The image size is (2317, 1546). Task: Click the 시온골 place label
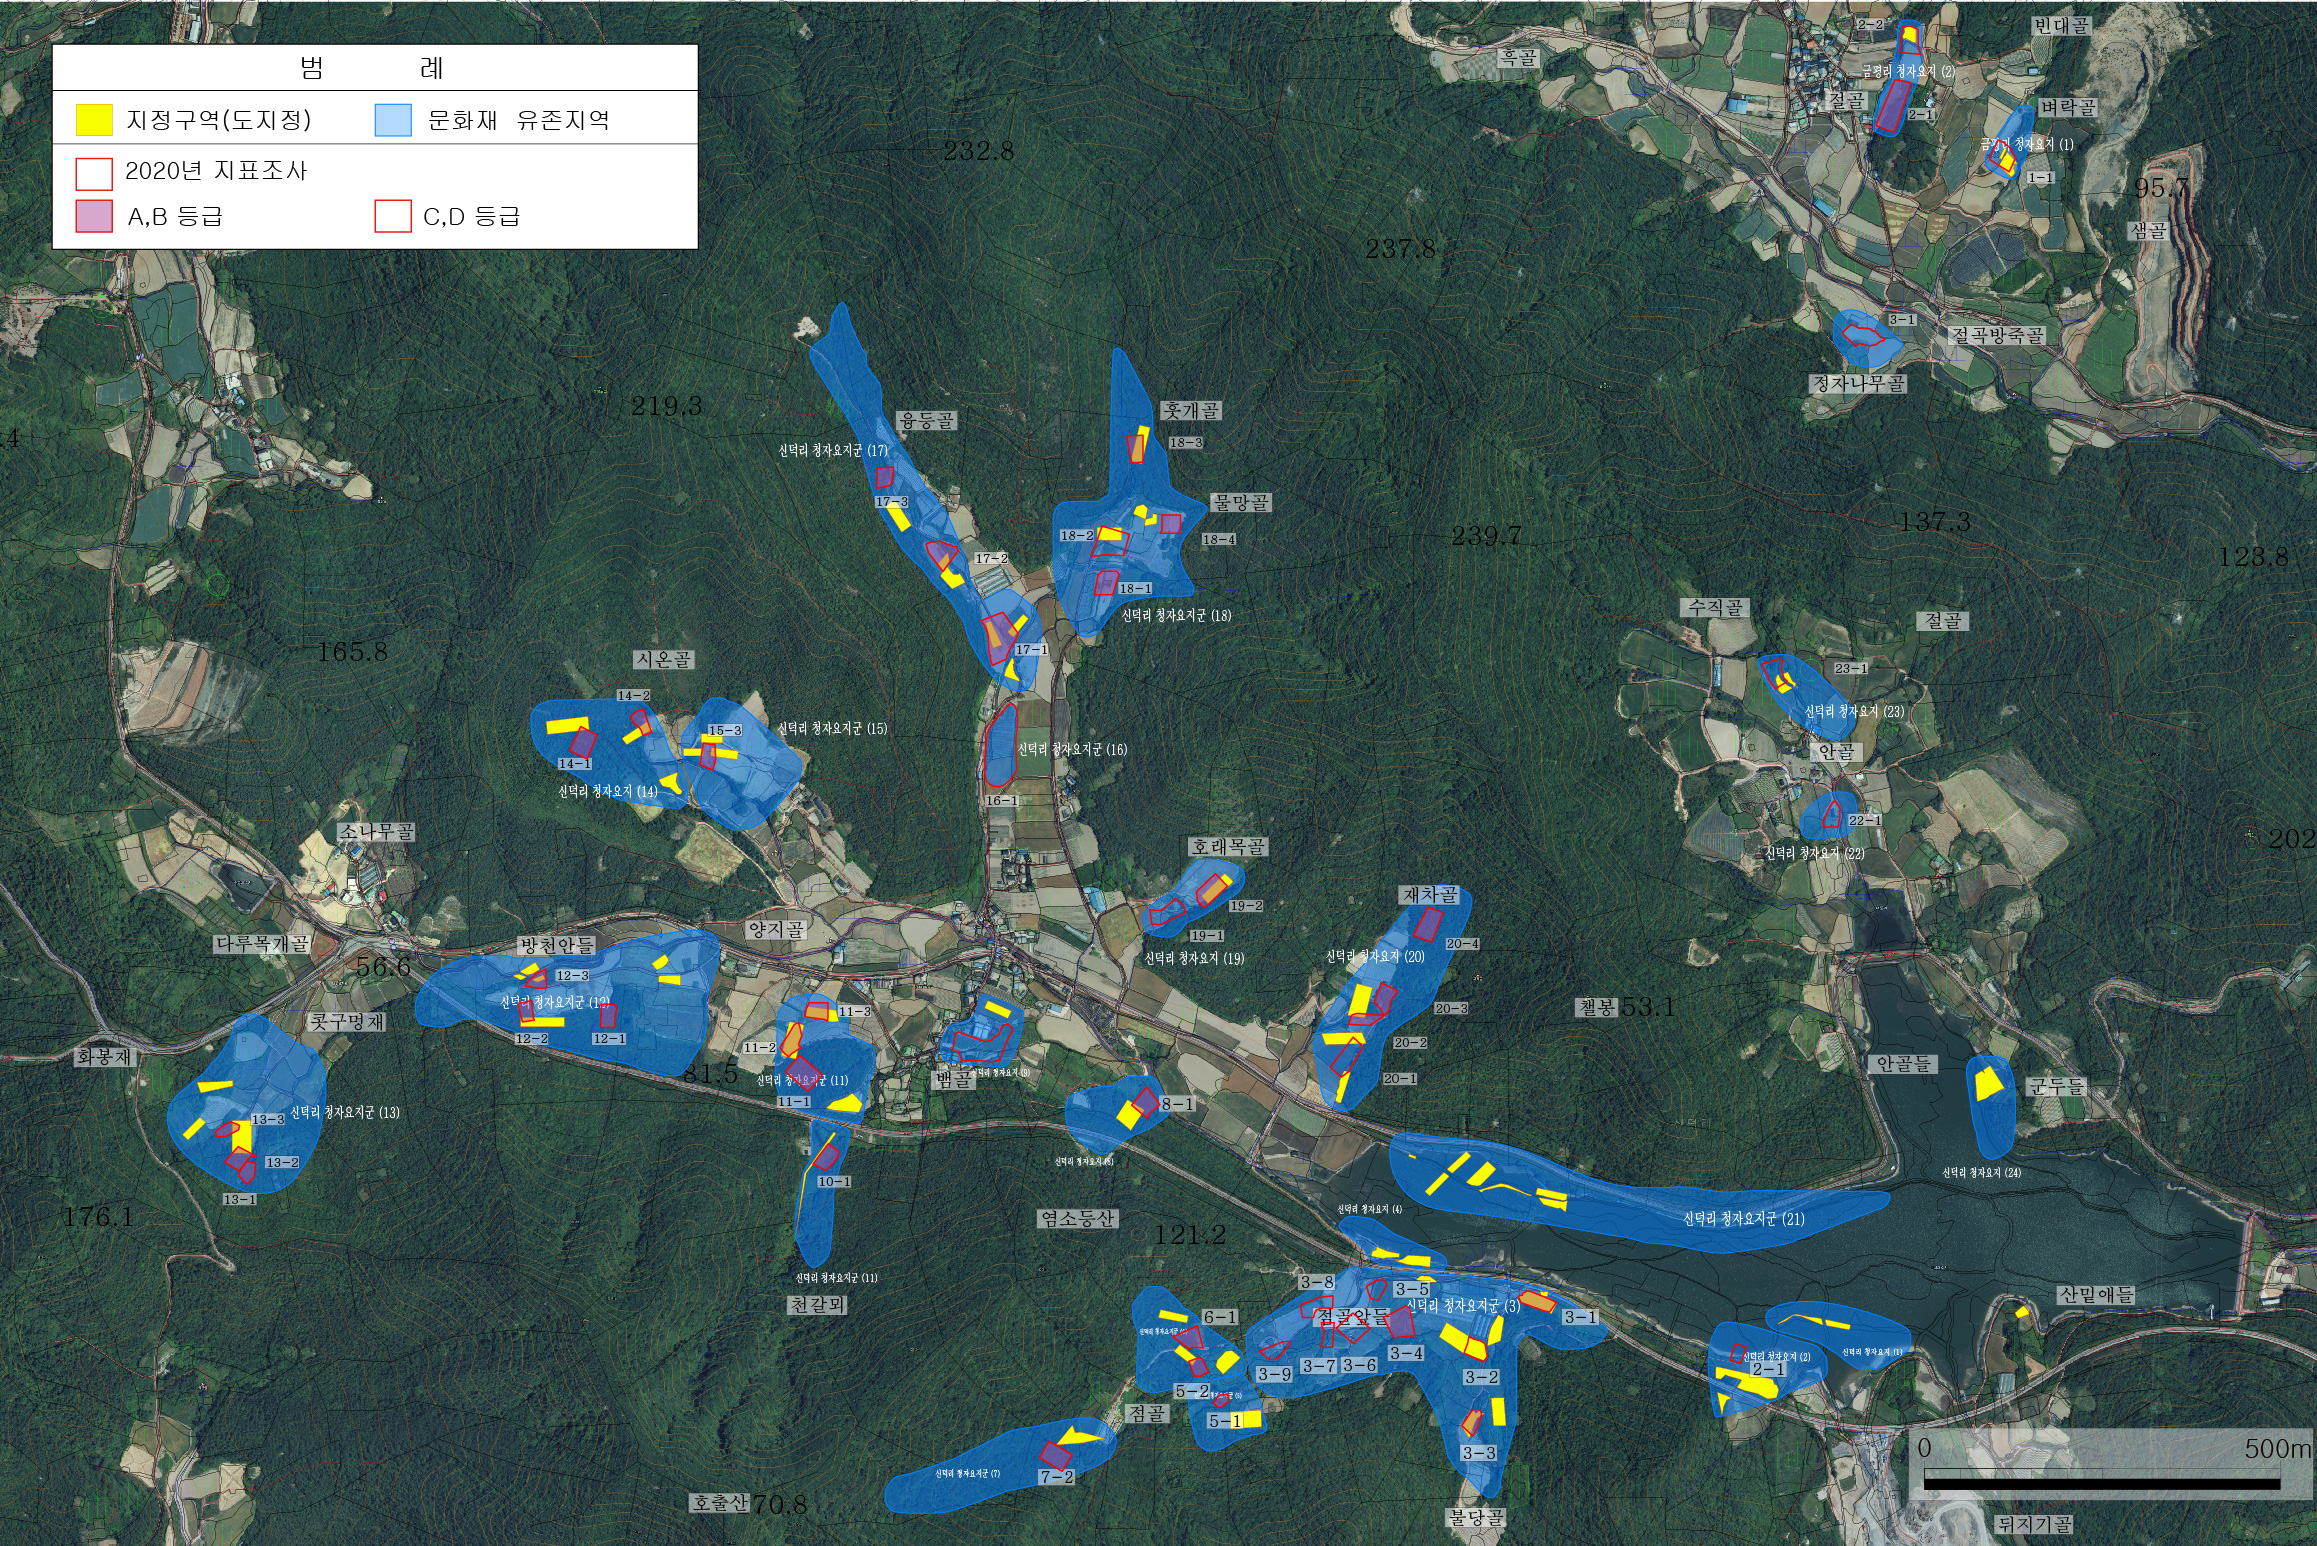[x=663, y=660]
